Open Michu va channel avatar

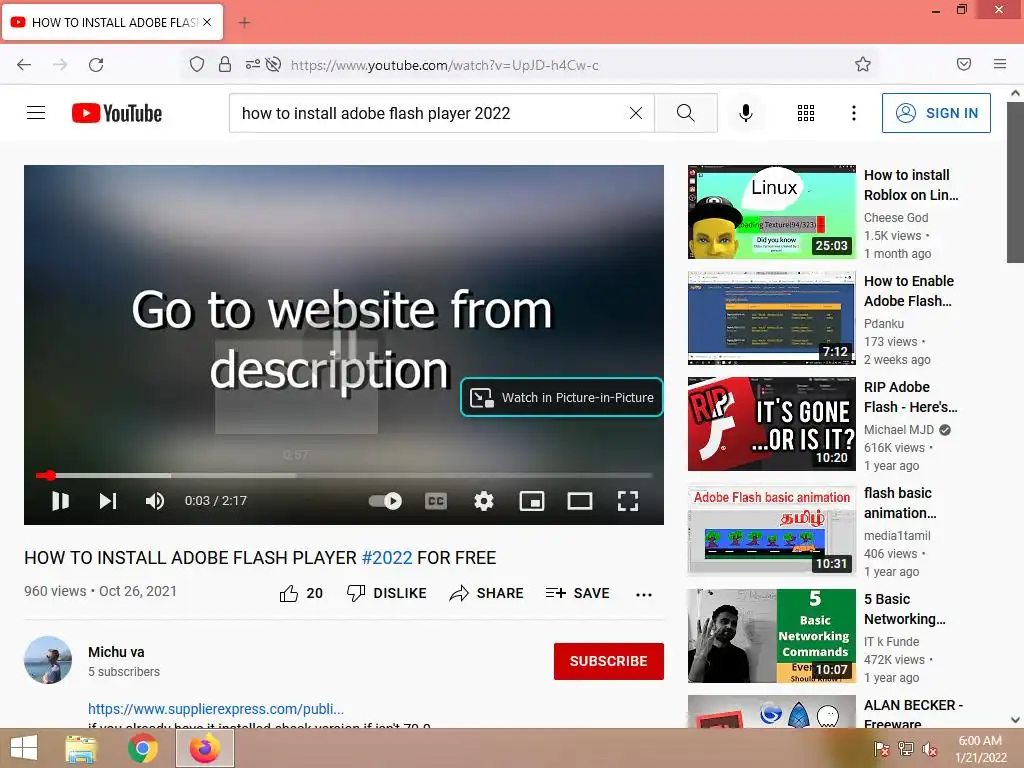point(48,660)
